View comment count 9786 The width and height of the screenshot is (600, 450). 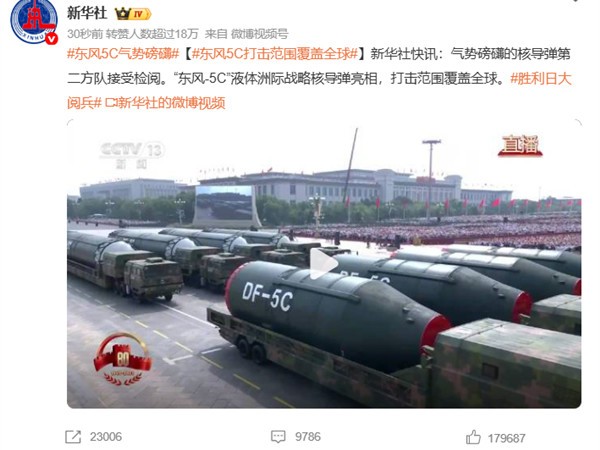tap(308, 437)
